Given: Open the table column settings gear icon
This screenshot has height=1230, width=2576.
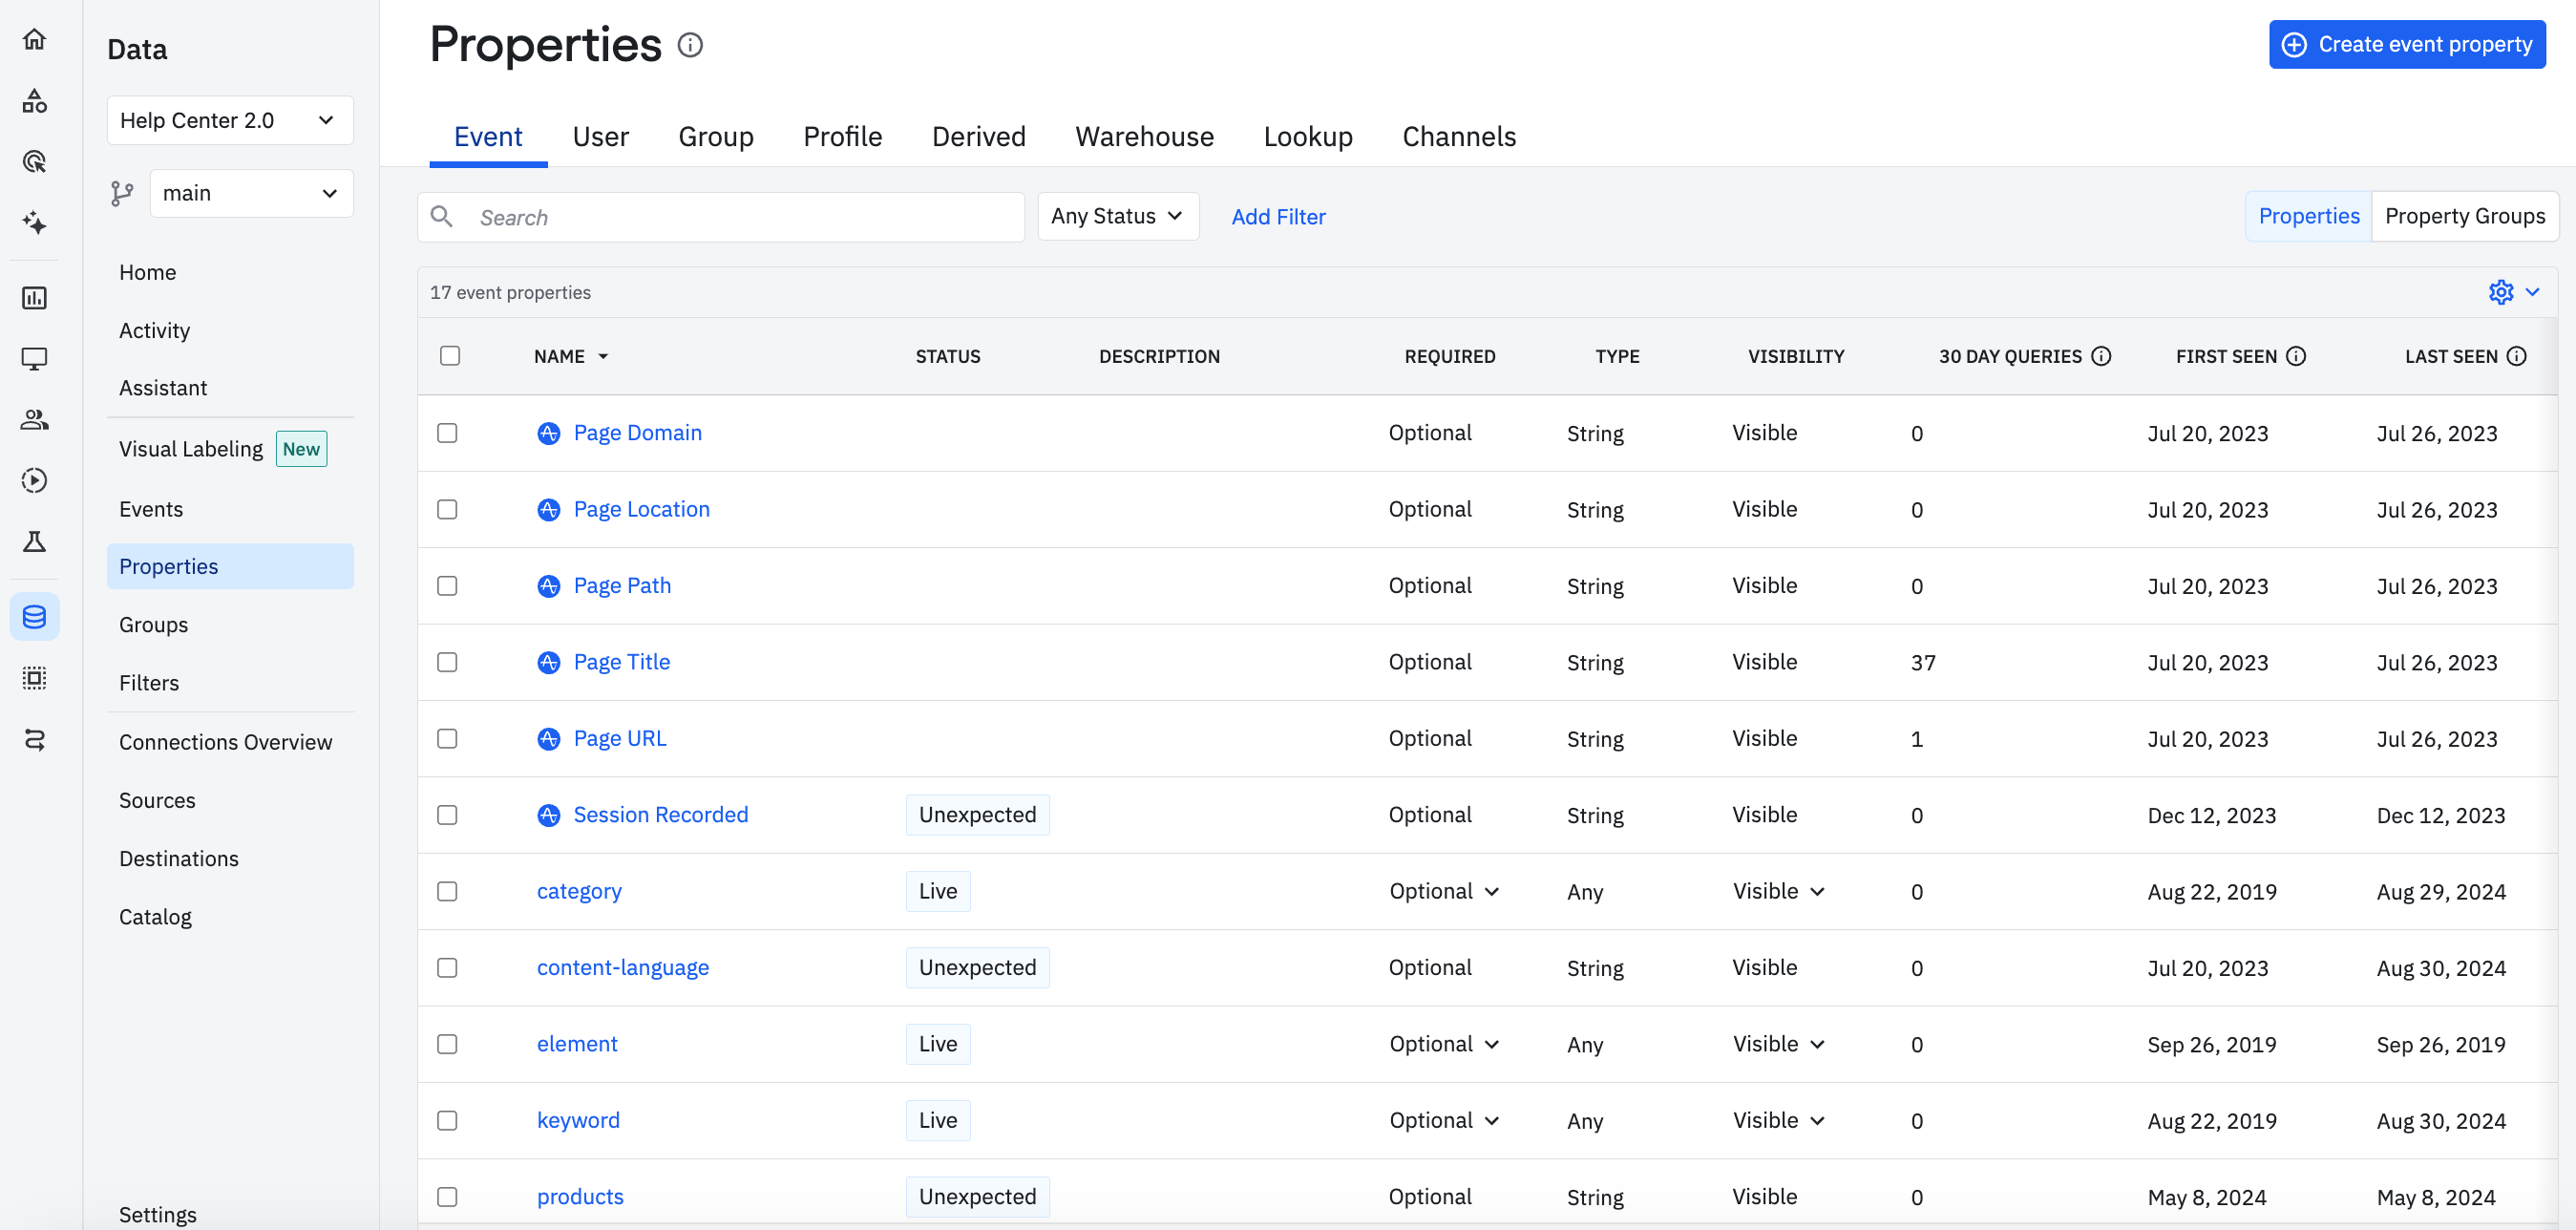Looking at the screenshot, I should click(x=2501, y=292).
